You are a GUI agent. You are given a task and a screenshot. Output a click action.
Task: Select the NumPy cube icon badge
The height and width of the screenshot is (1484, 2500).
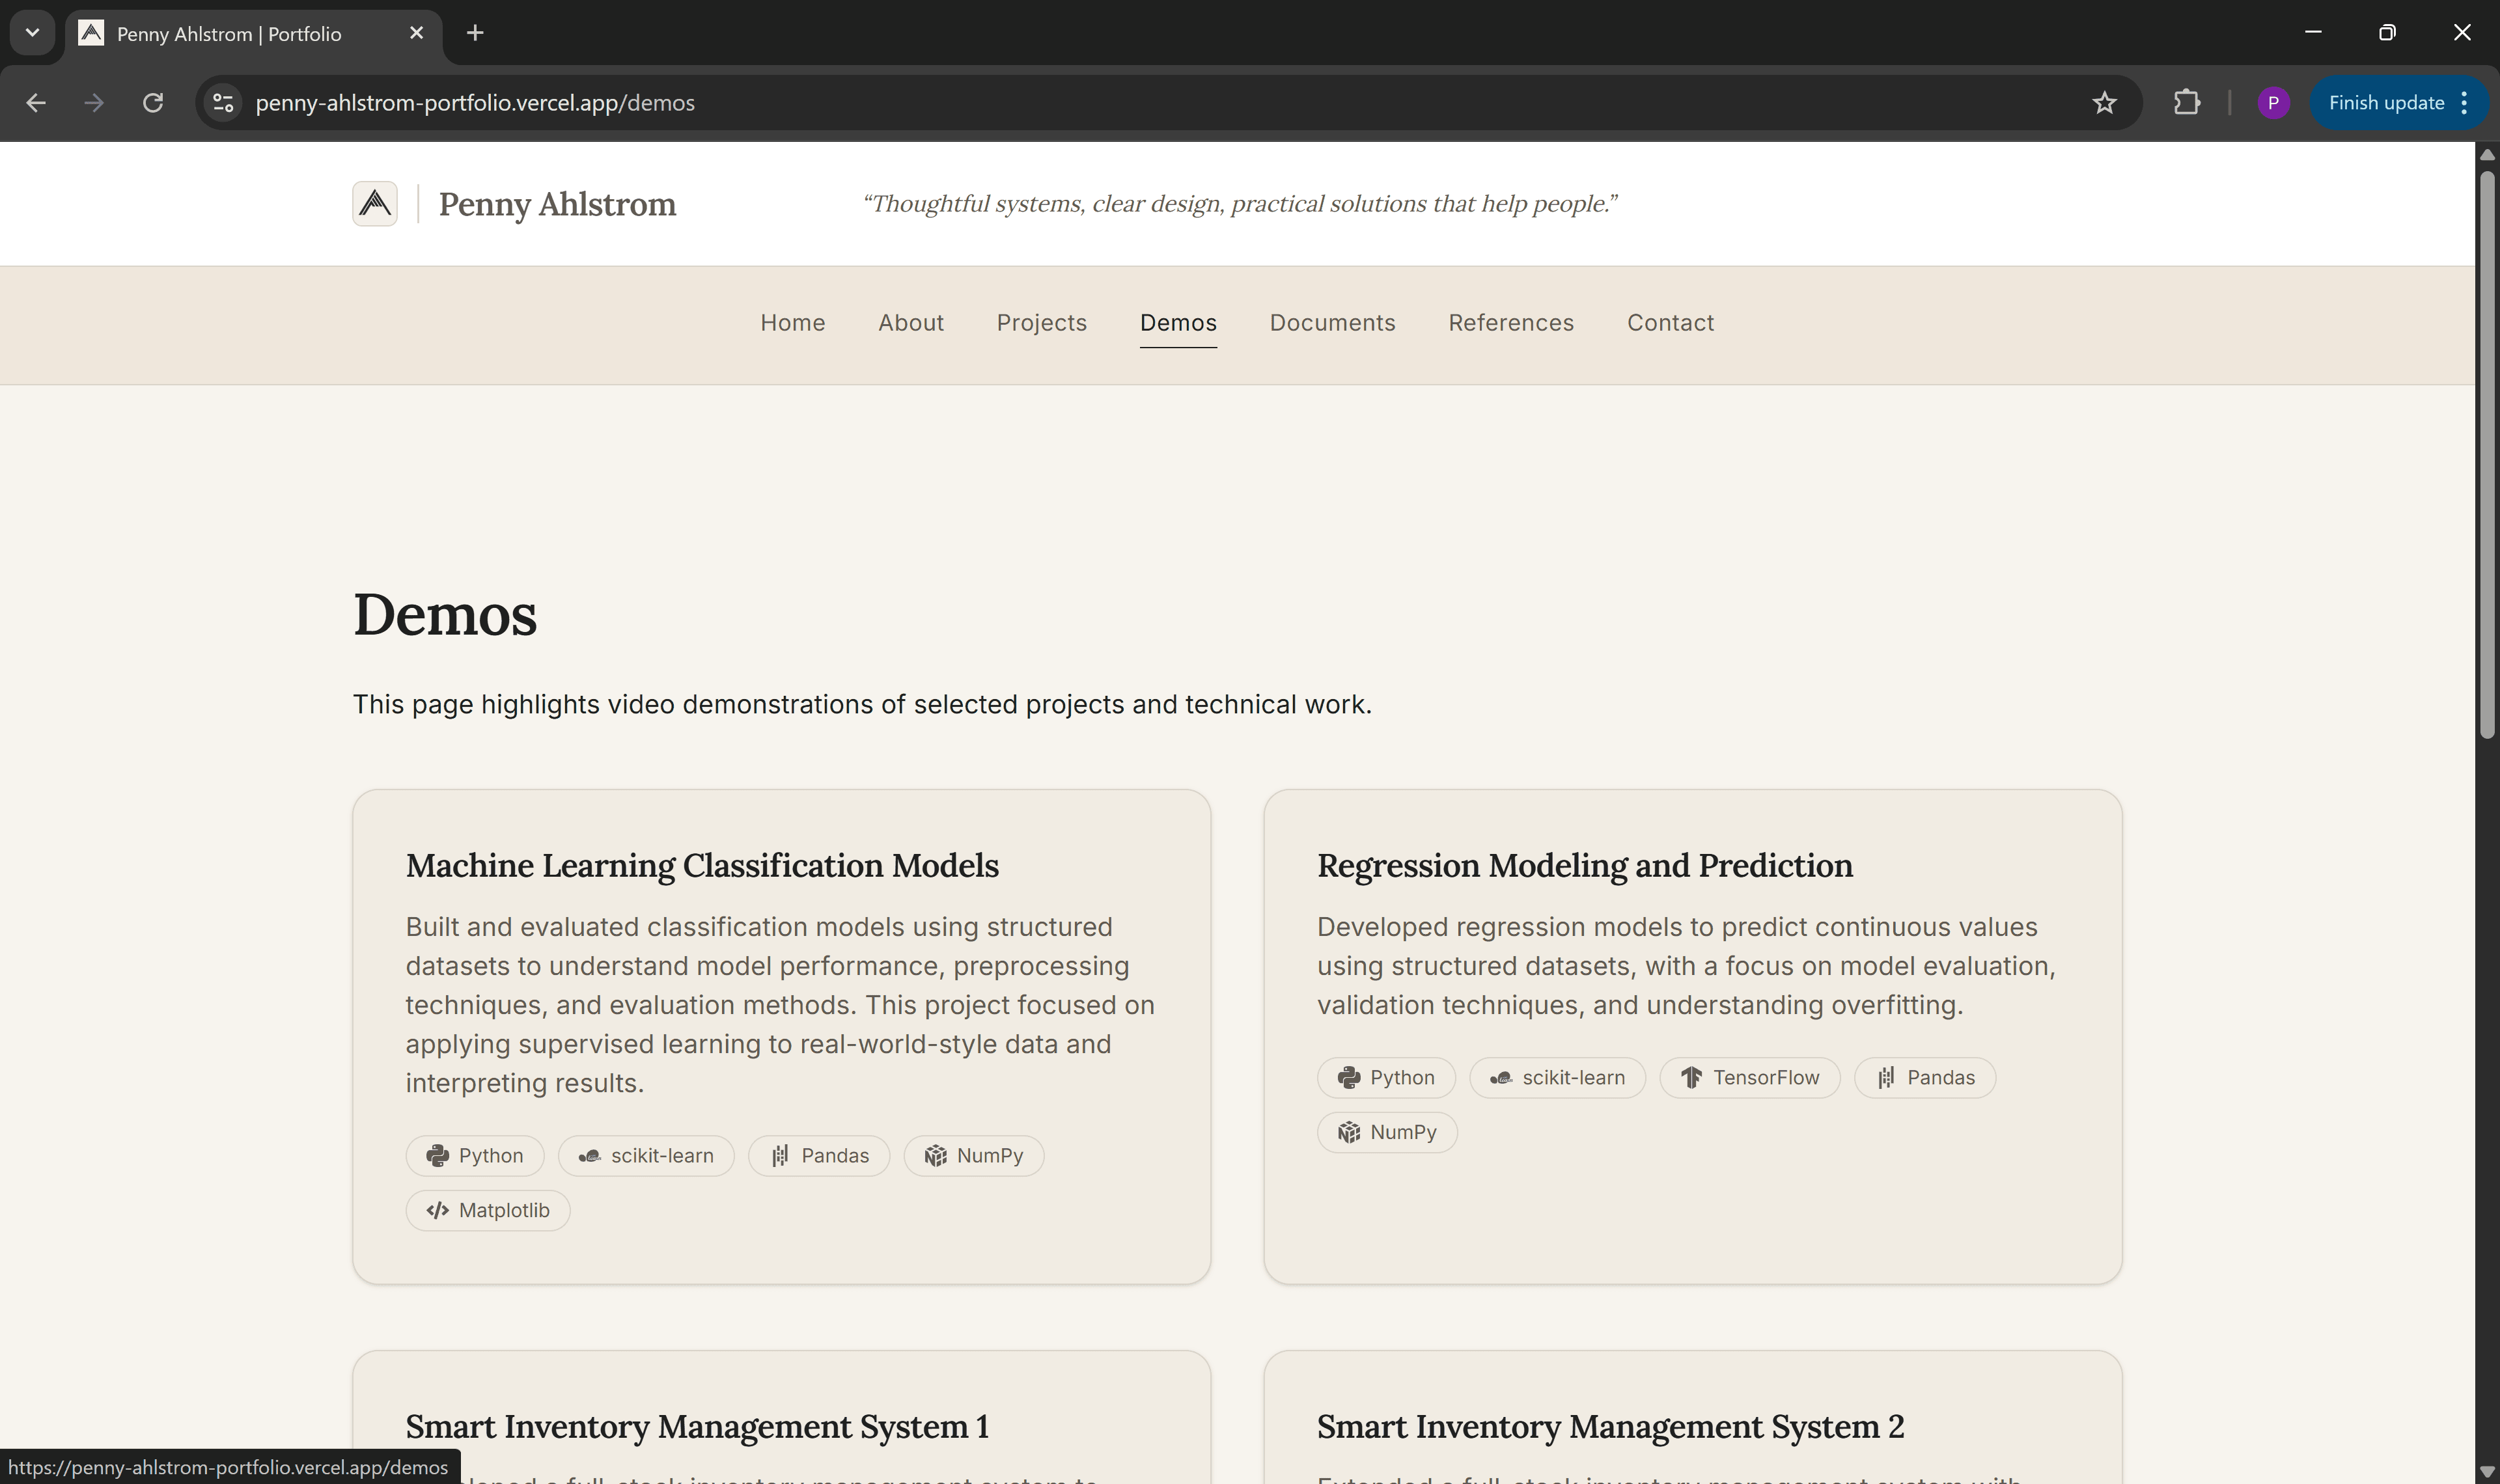936,1155
